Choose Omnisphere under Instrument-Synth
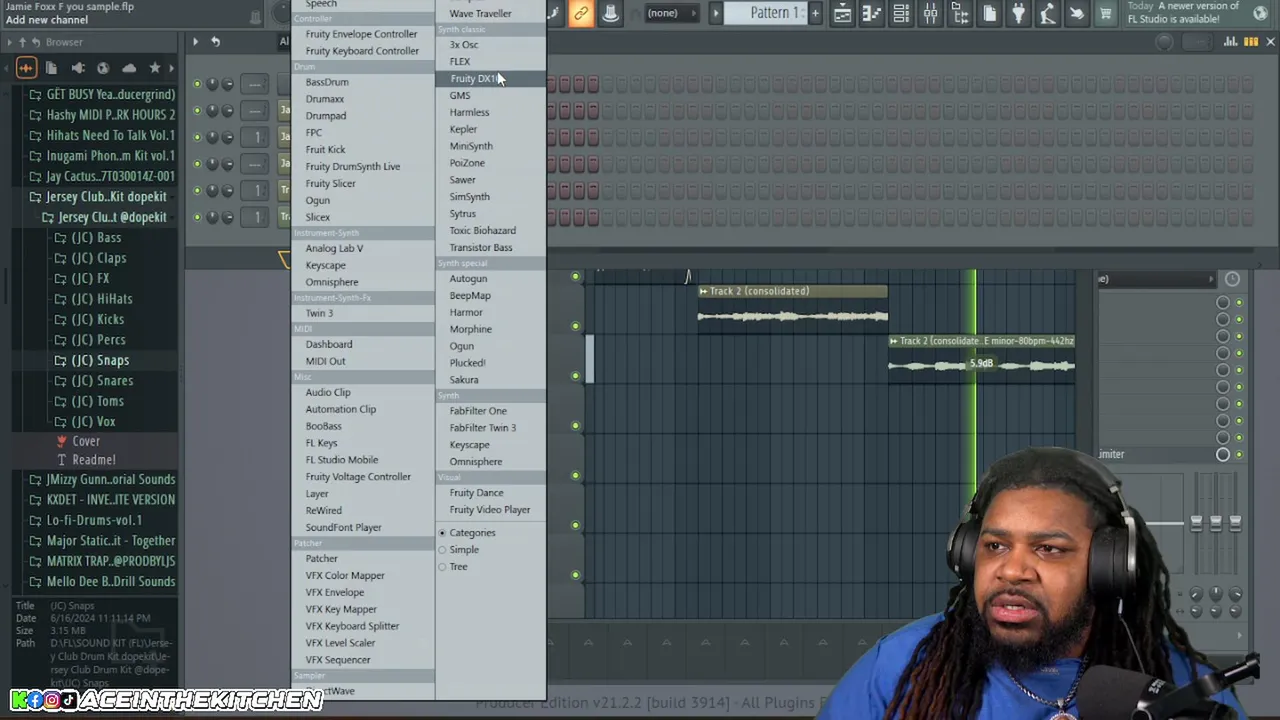 tap(332, 282)
